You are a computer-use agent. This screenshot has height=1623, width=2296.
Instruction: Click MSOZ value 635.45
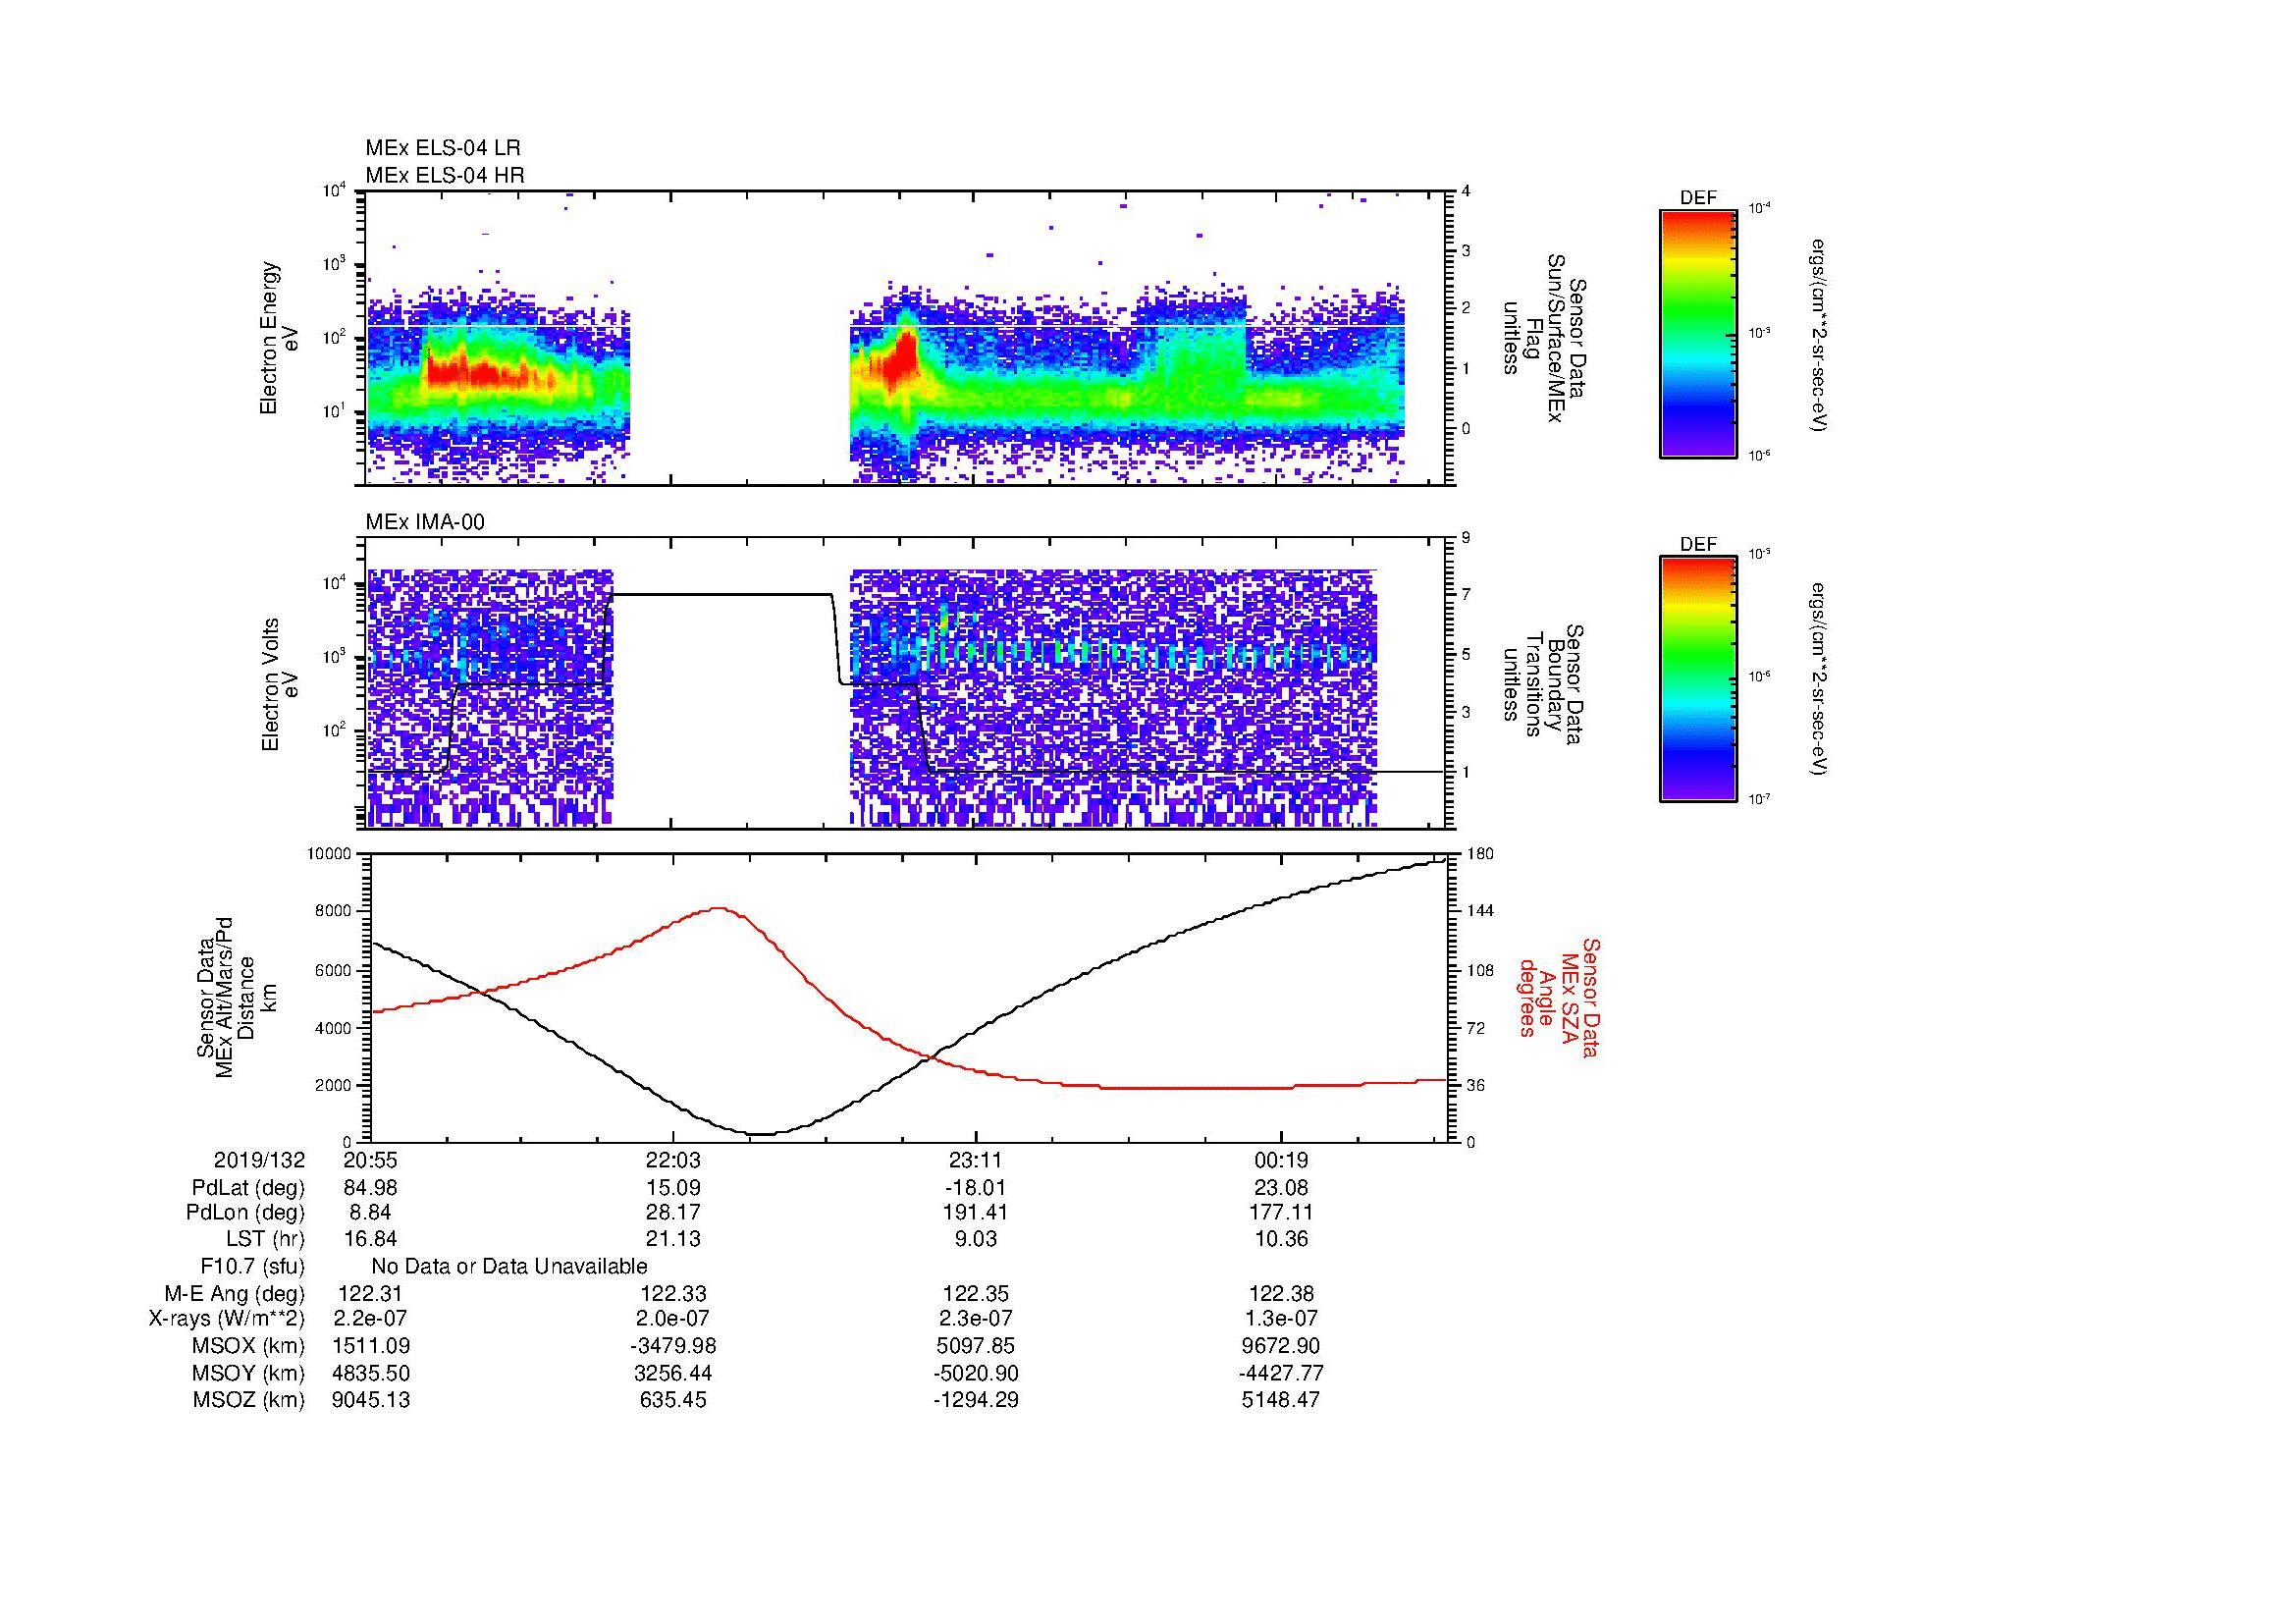point(673,1400)
